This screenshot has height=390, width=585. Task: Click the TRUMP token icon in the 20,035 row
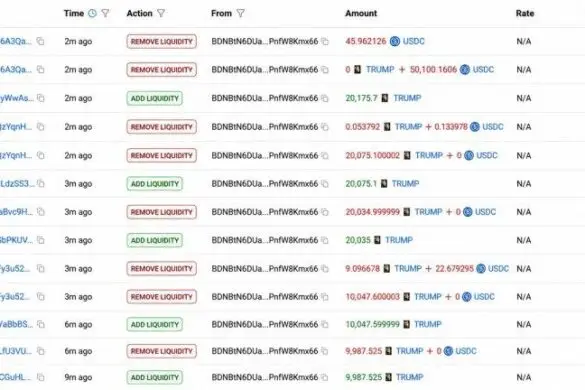(378, 240)
